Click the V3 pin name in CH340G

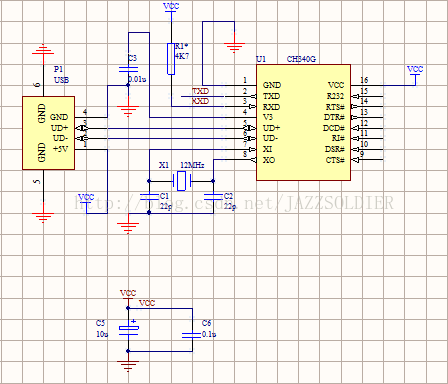click(268, 117)
